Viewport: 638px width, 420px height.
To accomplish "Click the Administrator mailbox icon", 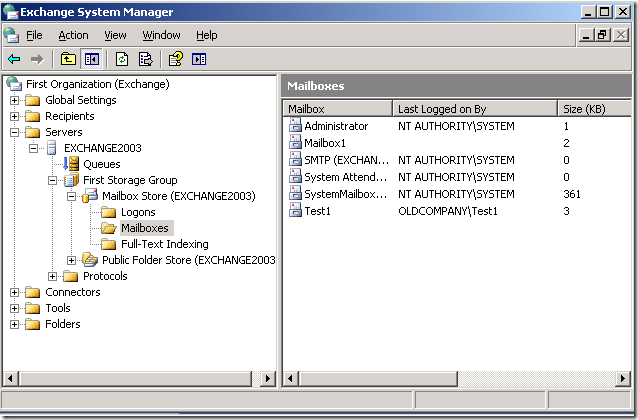I will (295, 126).
